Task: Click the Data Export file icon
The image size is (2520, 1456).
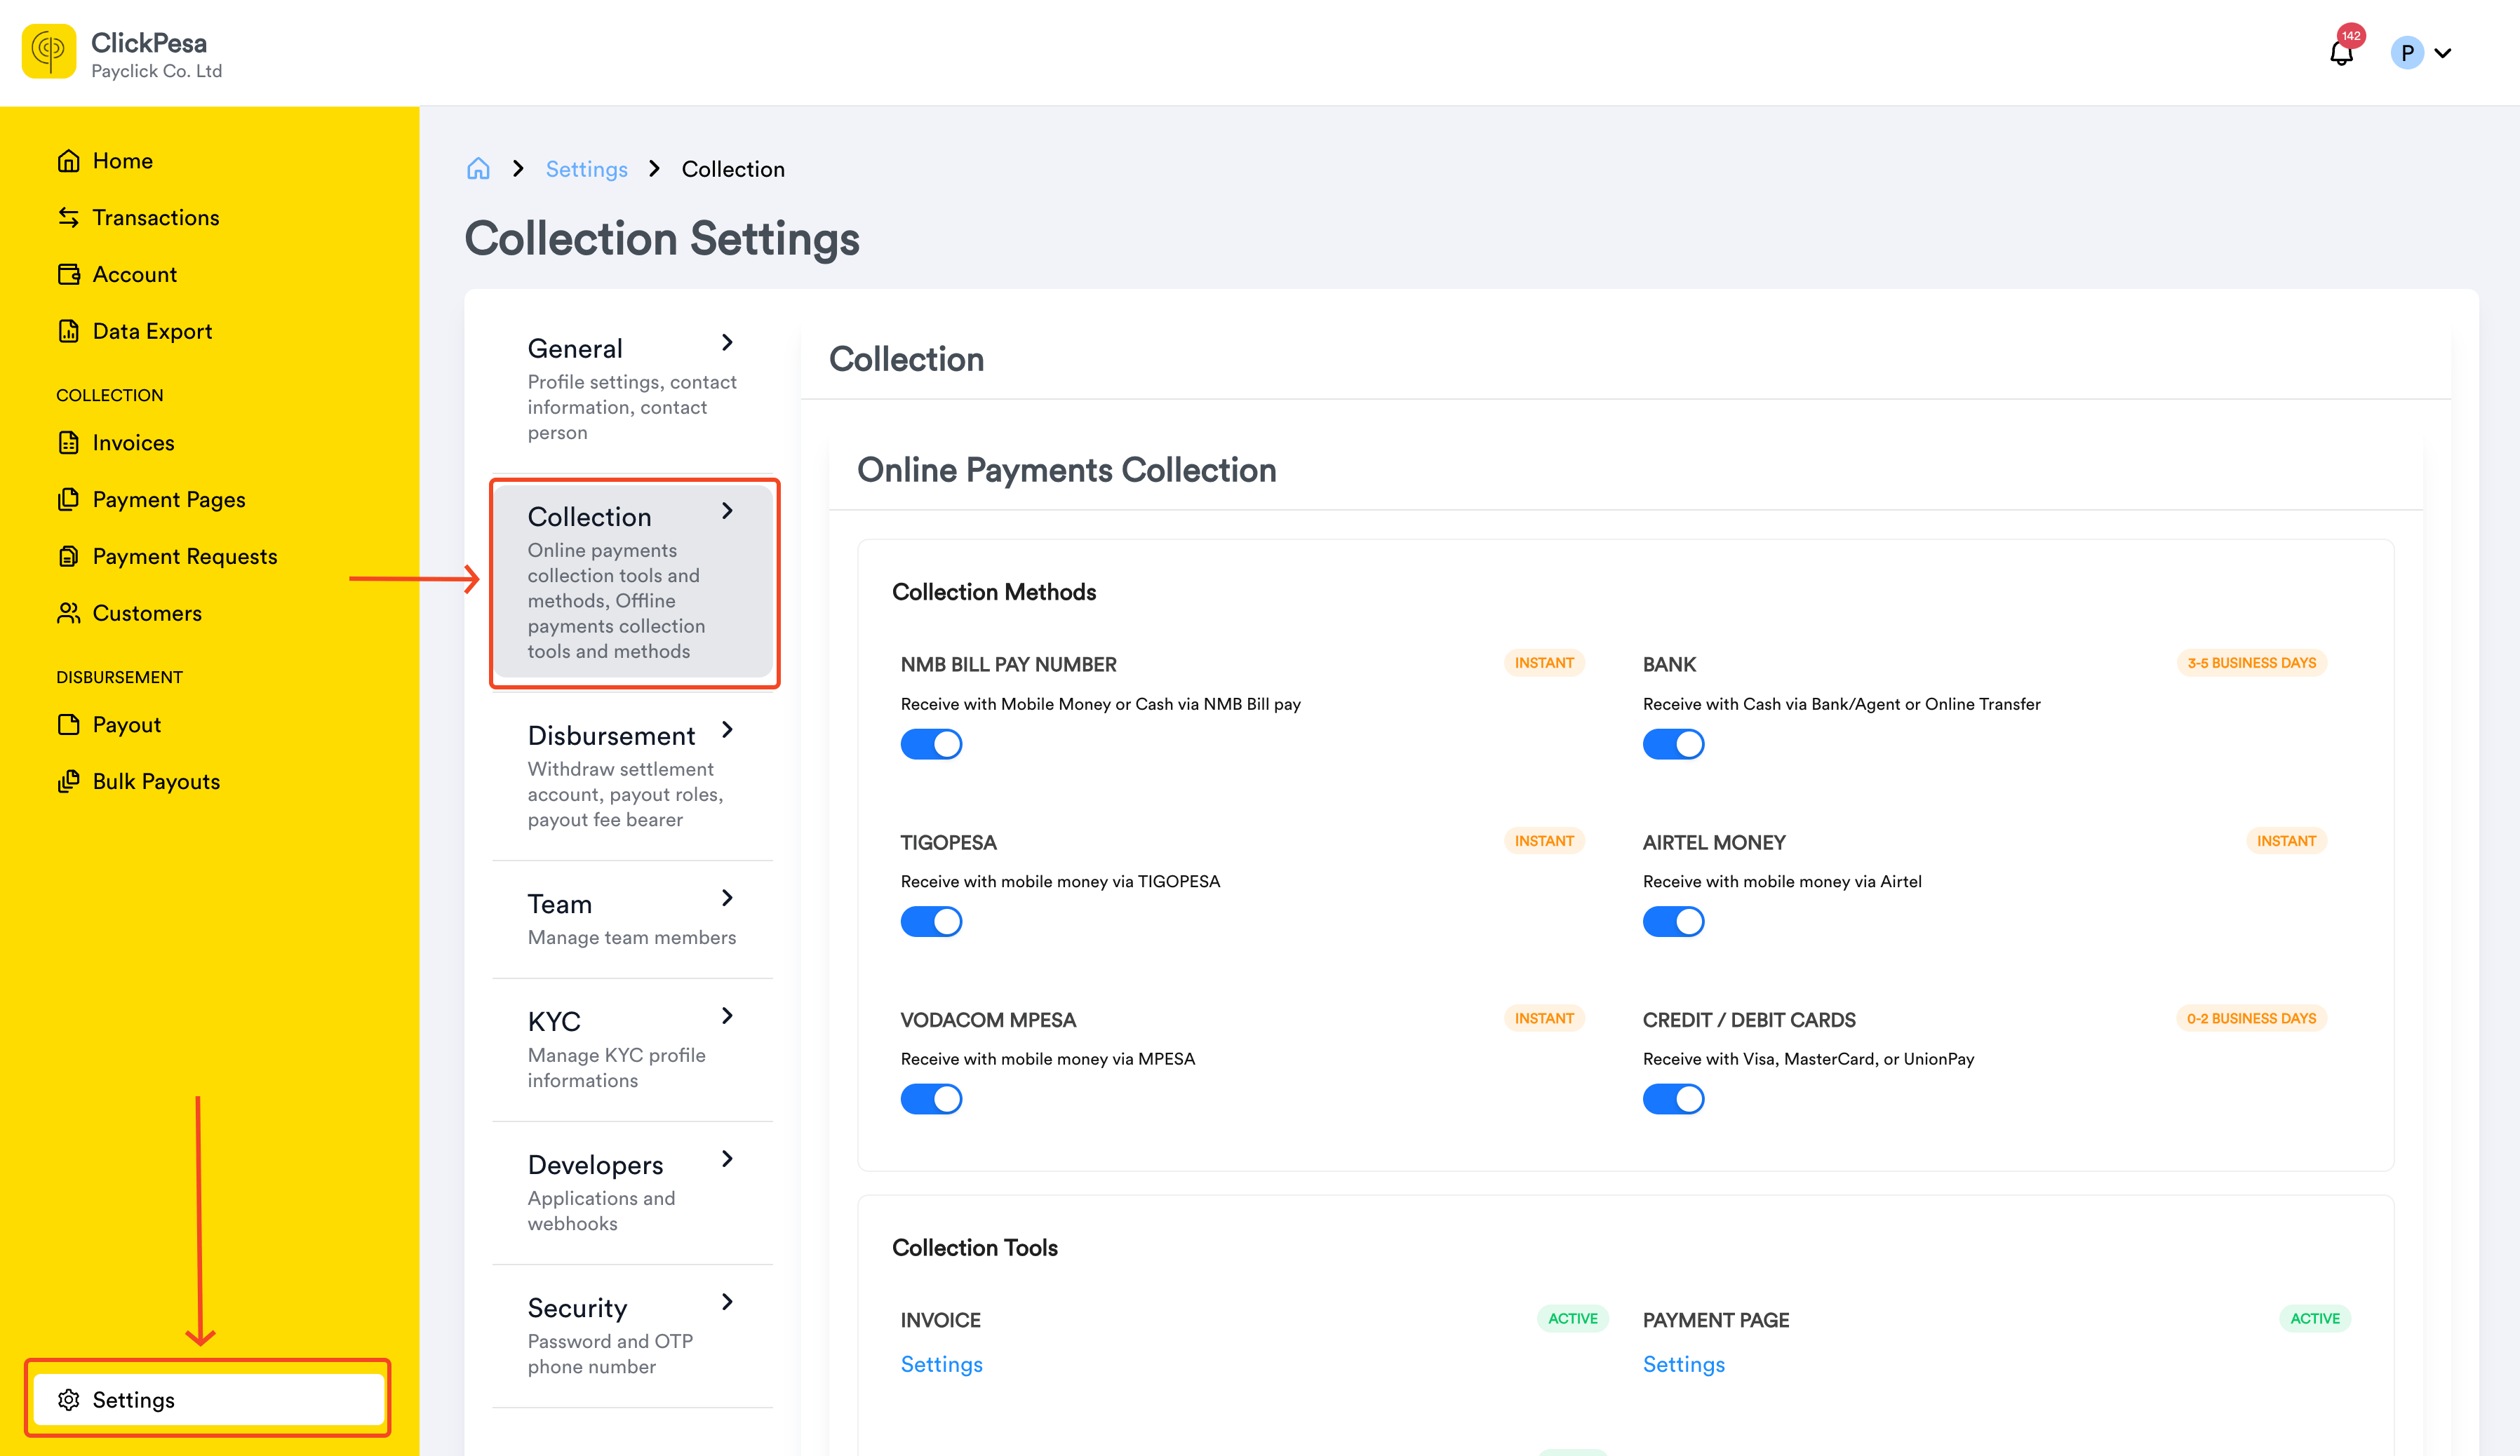Action: pyautogui.click(x=68, y=332)
